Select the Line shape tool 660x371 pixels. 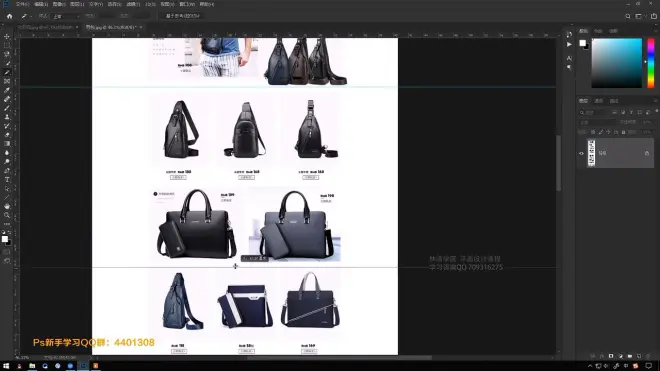click(x=7, y=198)
